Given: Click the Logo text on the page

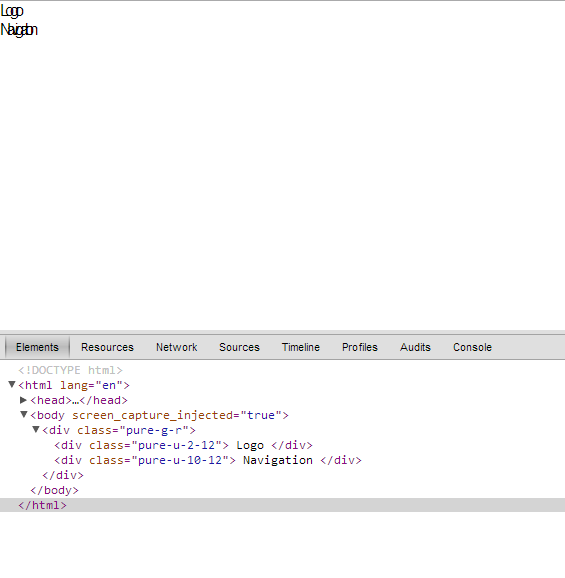Looking at the screenshot, I should tap(12, 11).
